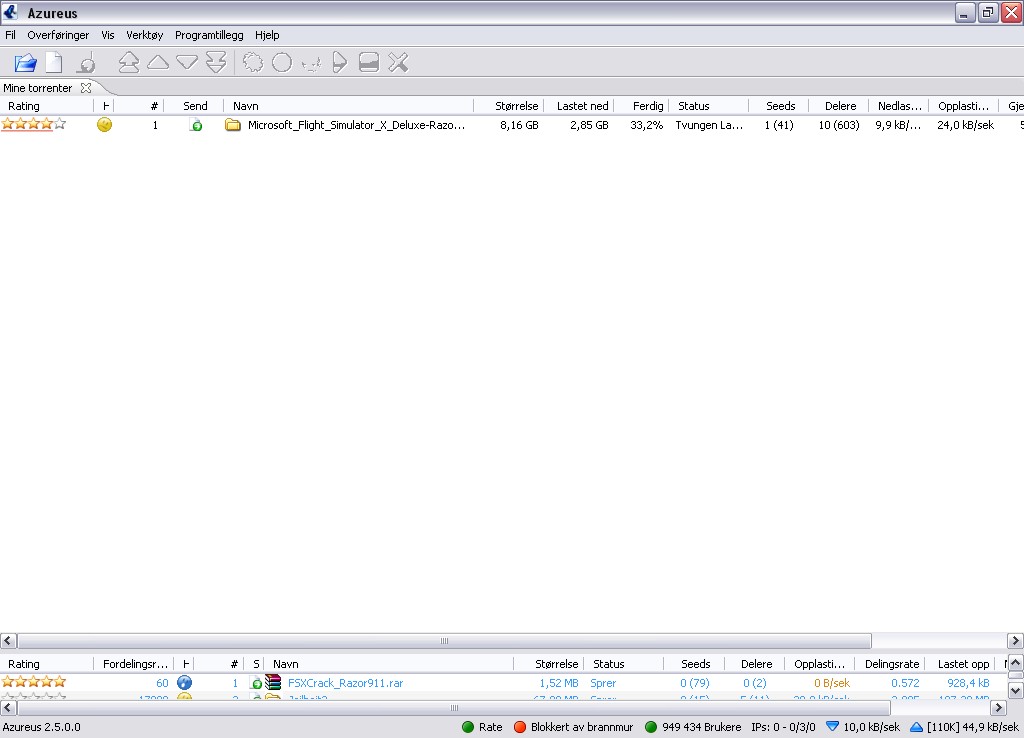Click the move down triangle icon
This screenshot has width=1024, height=738.
coord(187,63)
